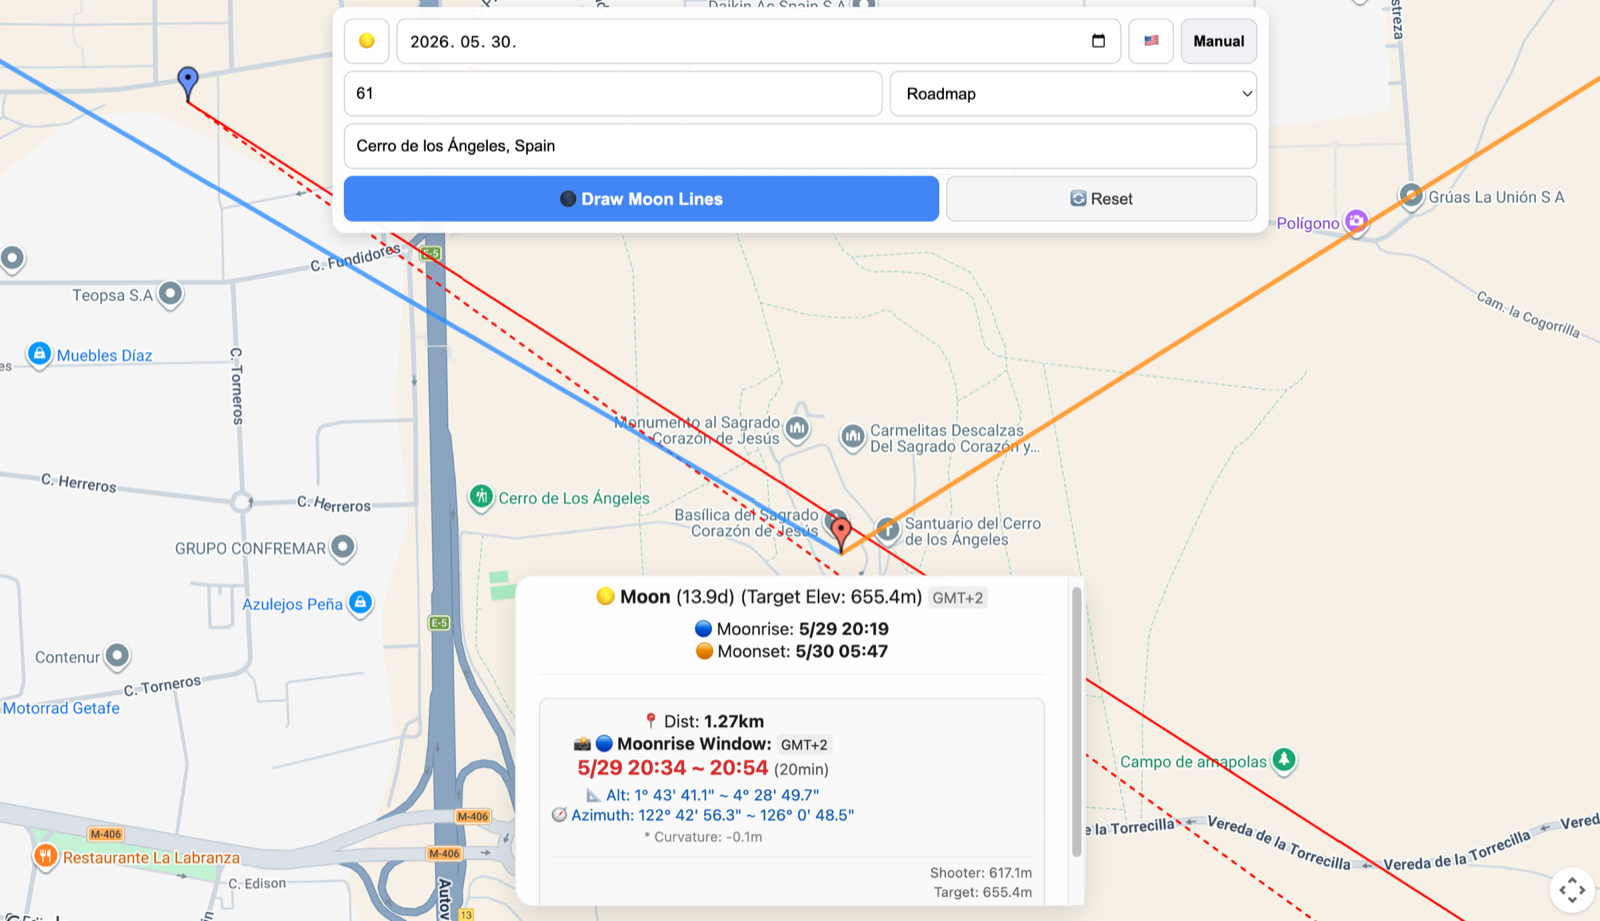Select the GRUPO CONFREMAR map marker
Viewport: 1600px width, 921px height.
343,547
